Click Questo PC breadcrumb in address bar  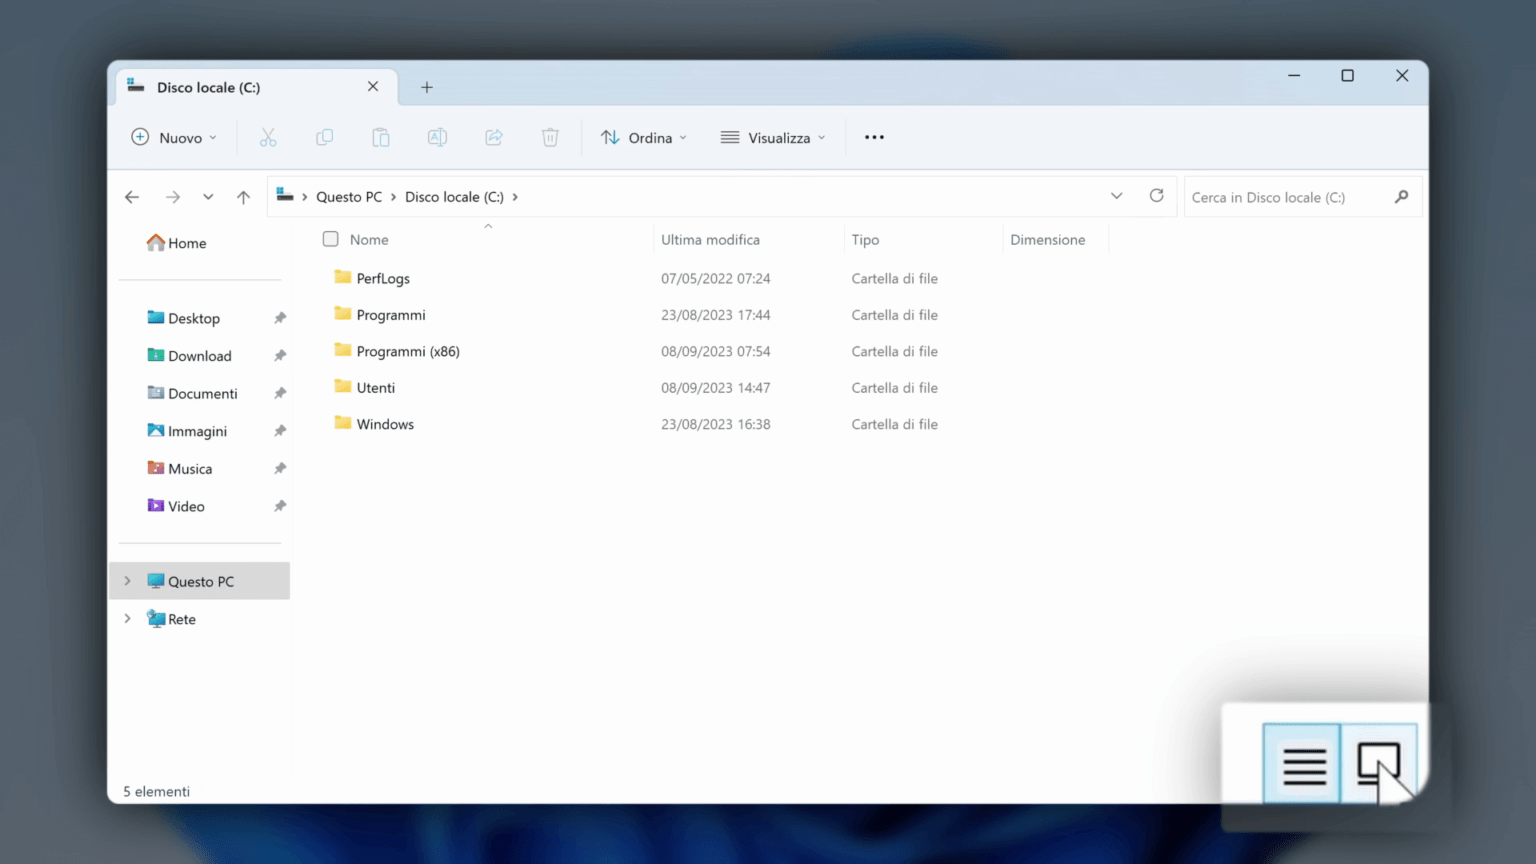349,197
